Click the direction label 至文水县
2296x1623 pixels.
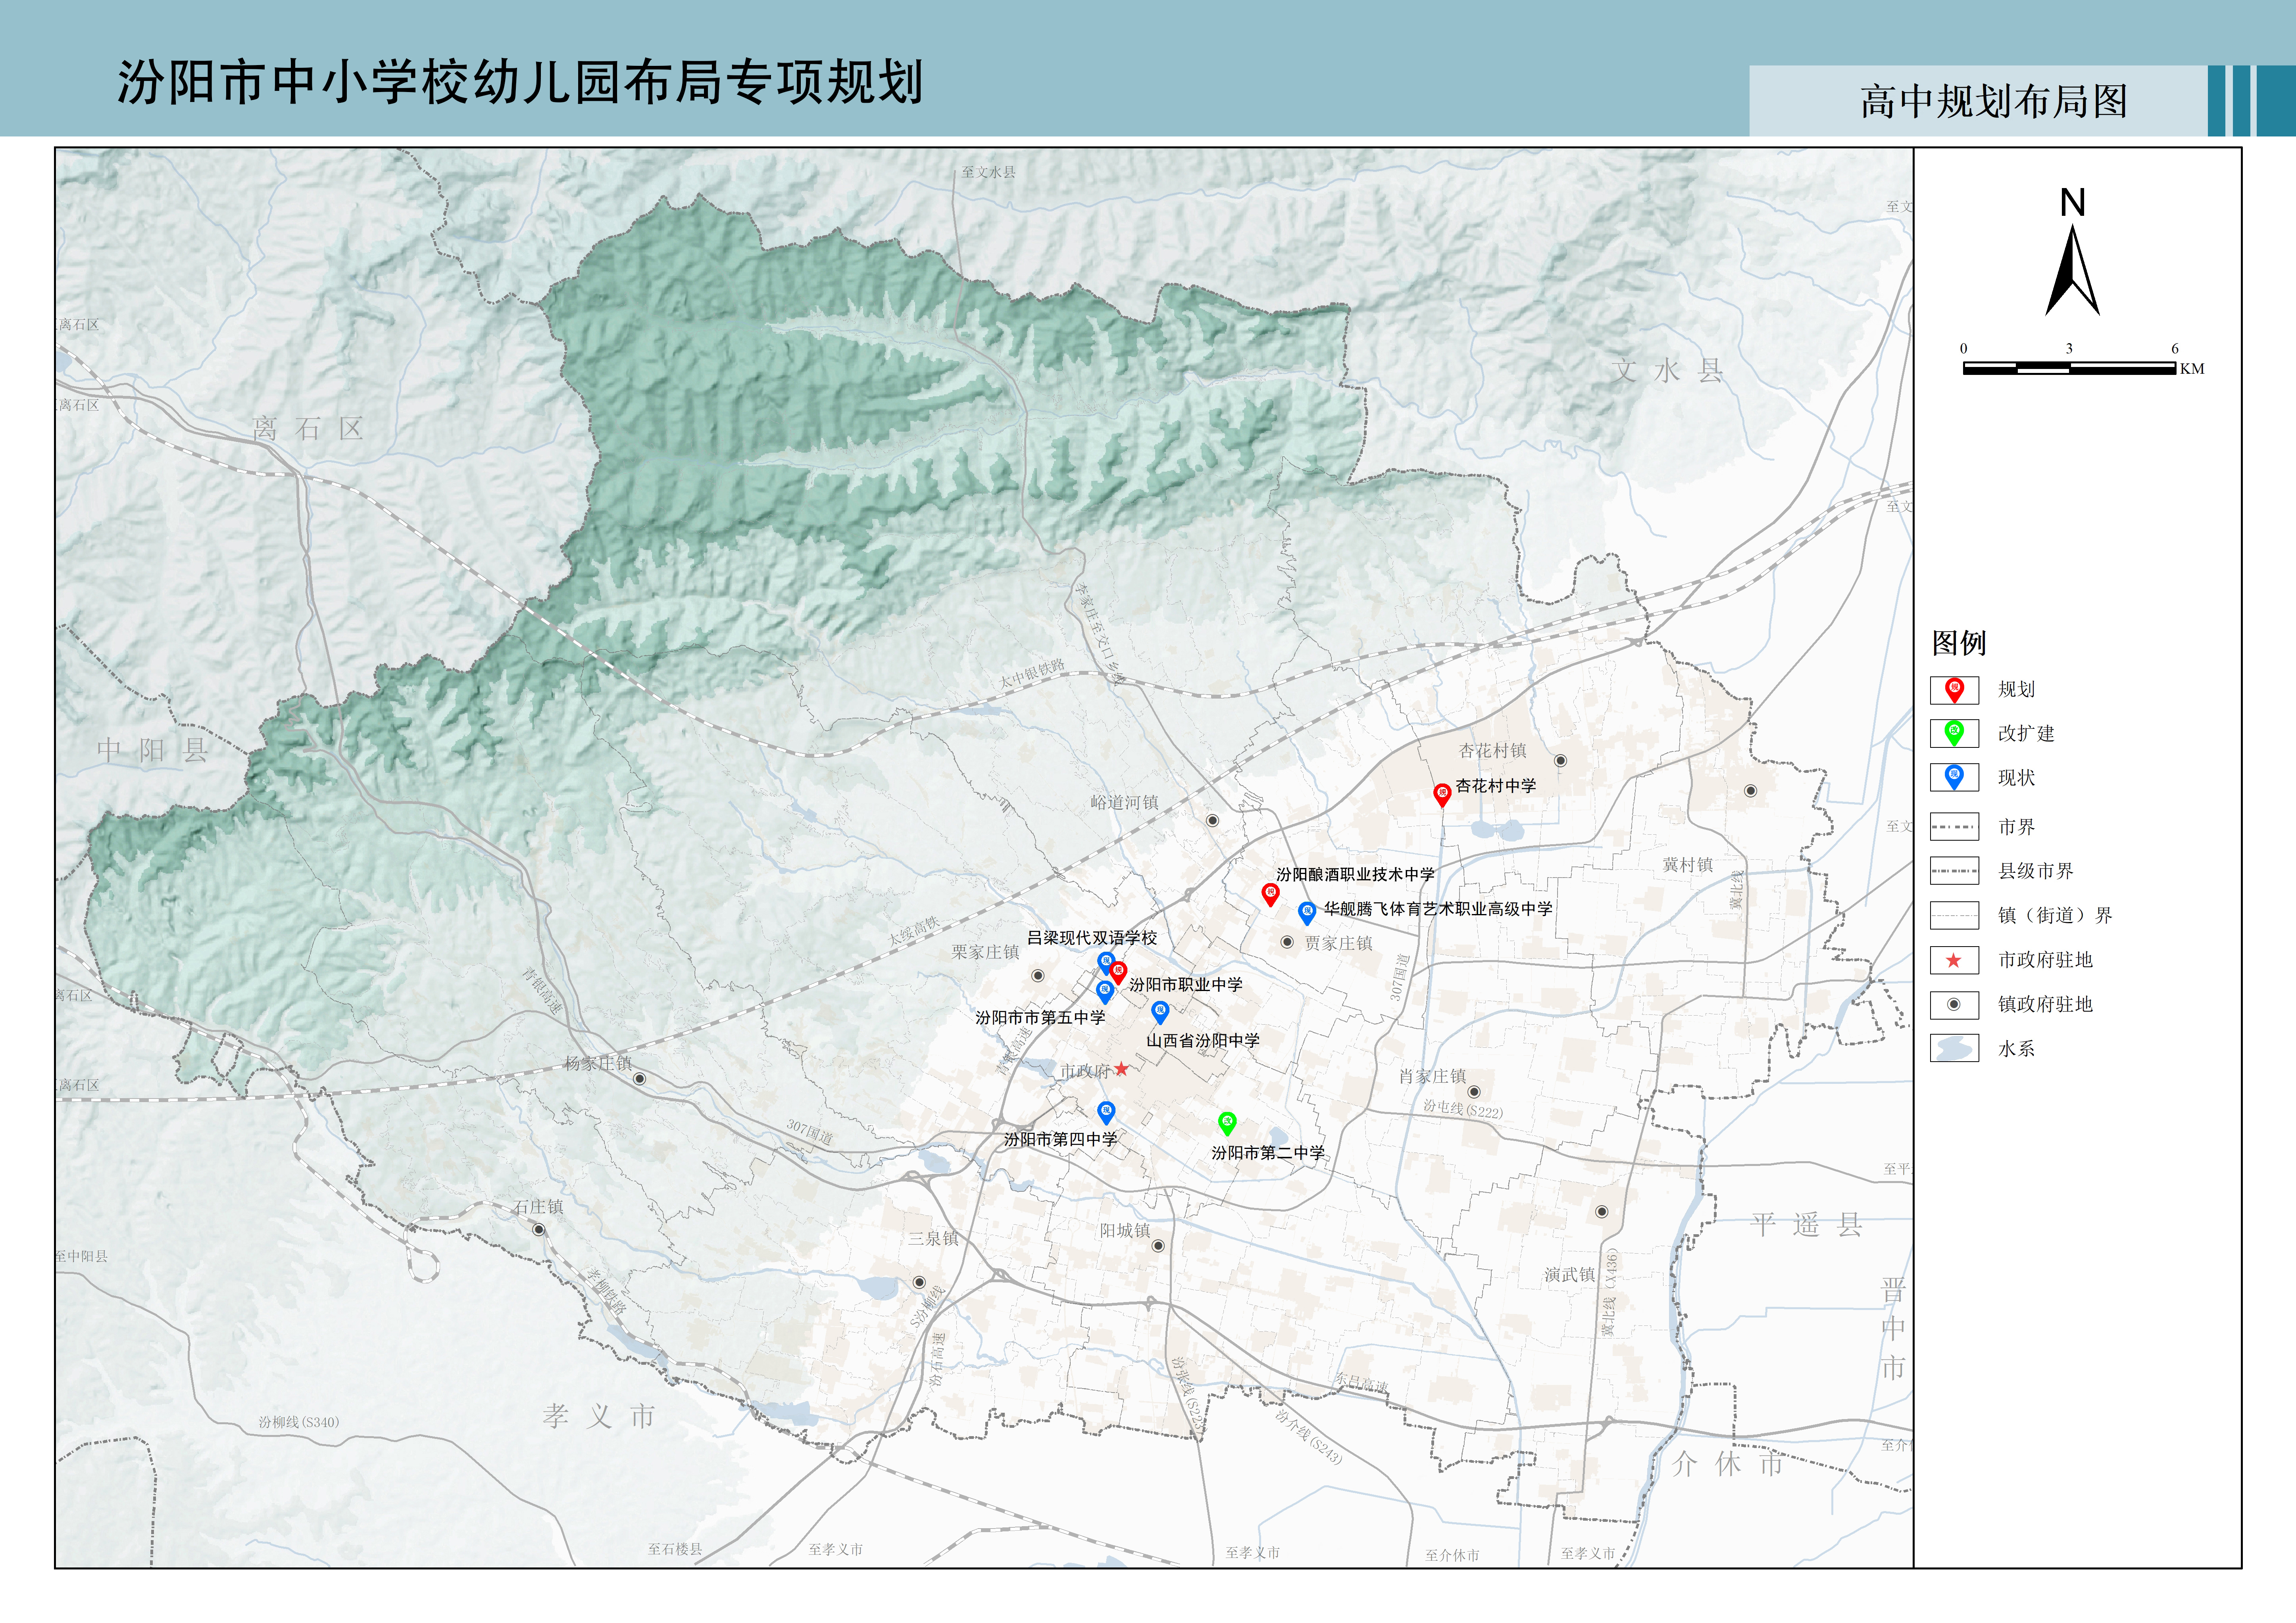click(989, 172)
